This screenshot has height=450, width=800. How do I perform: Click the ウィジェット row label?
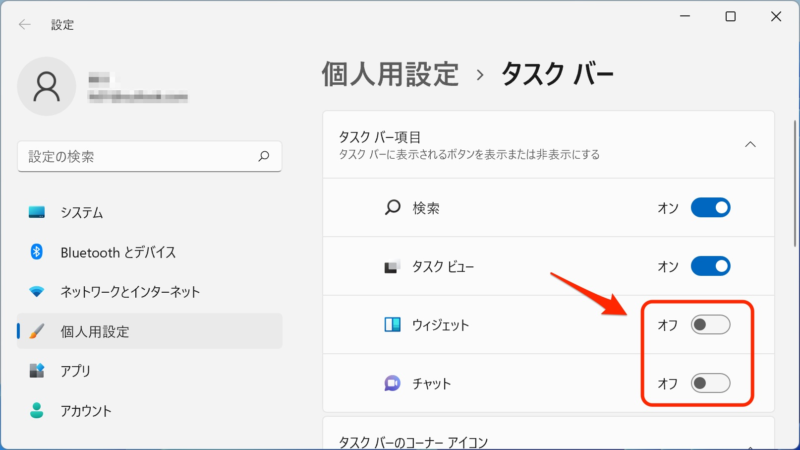click(x=440, y=325)
